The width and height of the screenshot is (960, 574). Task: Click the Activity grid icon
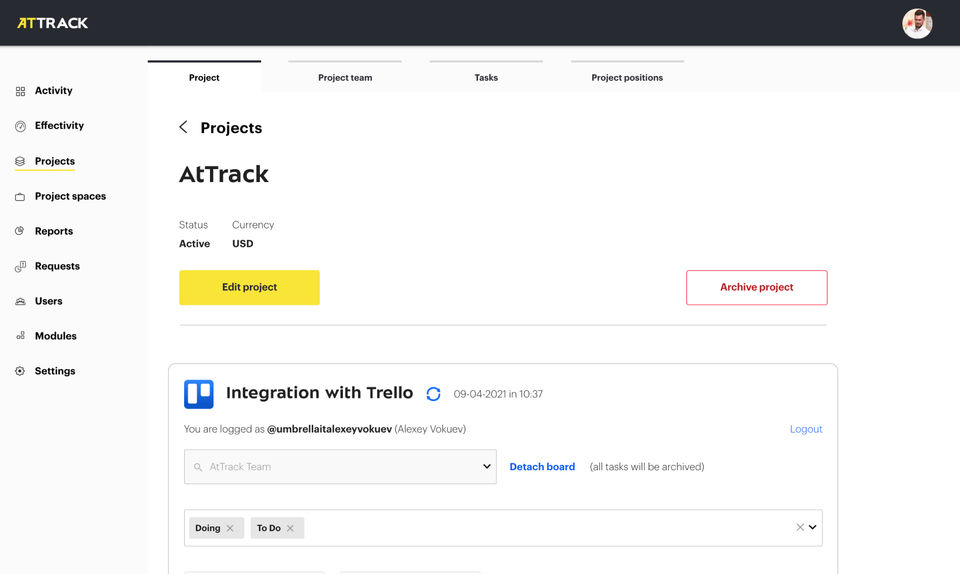pos(20,91)
